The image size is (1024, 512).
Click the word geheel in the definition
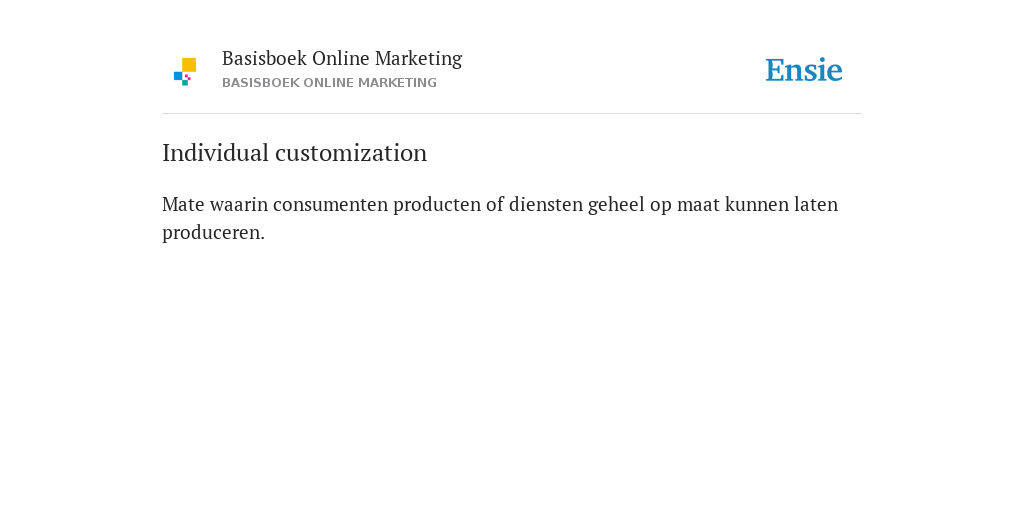coord(616,205)
